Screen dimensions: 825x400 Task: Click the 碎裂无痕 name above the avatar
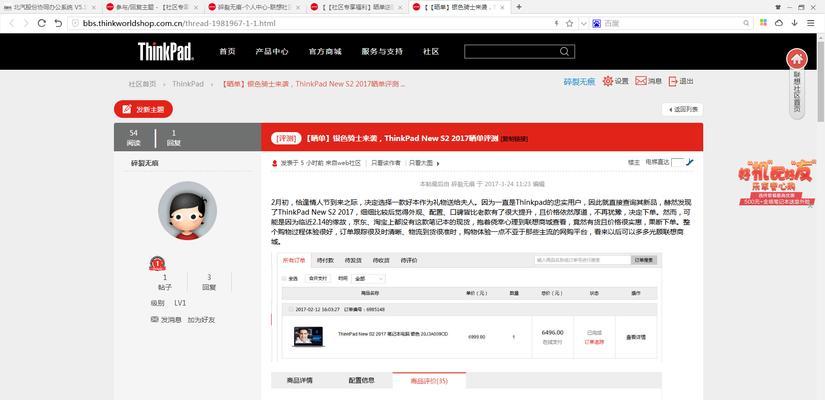click(x=145, y=163)
